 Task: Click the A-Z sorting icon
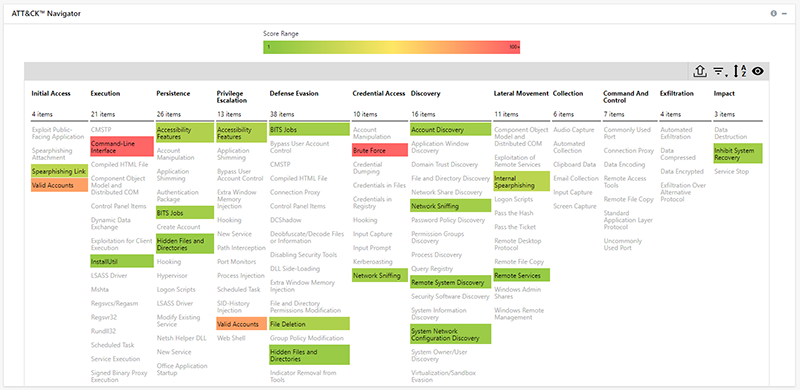(740, 71)
